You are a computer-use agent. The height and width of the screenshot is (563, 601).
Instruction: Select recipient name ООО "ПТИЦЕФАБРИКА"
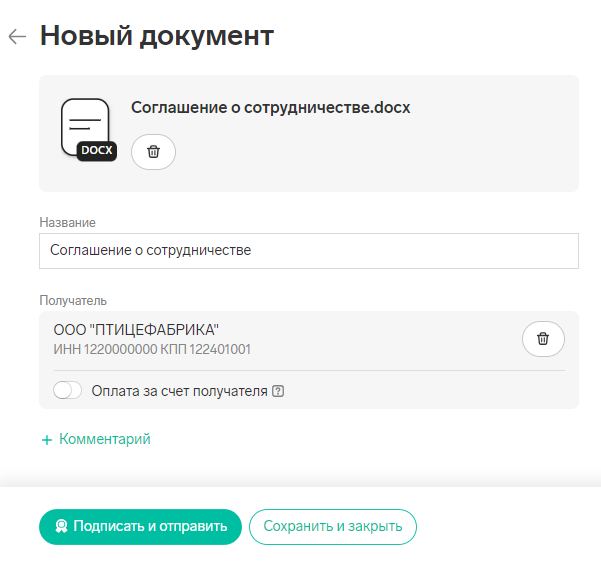tap(136, 330)
